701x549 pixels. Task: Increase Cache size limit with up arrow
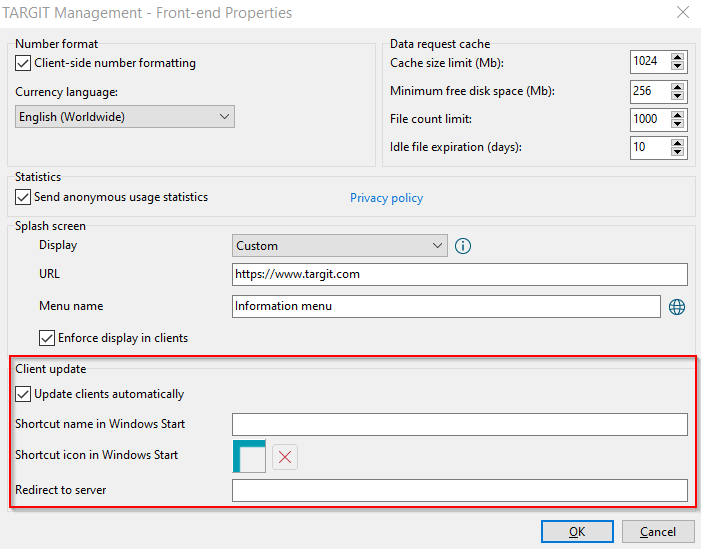pyautogui.click(x=678, y=57)
